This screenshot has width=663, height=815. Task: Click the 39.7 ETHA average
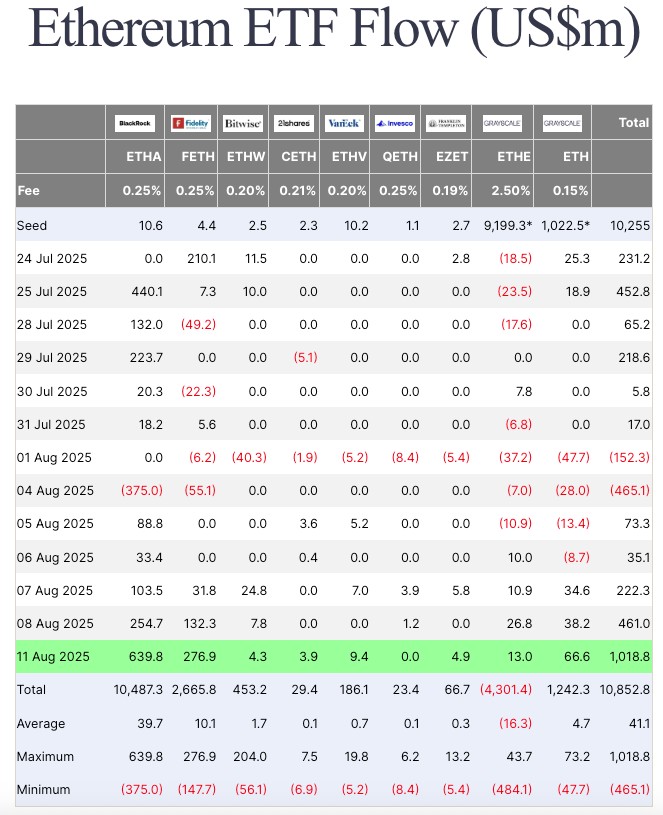coord(150,724)
